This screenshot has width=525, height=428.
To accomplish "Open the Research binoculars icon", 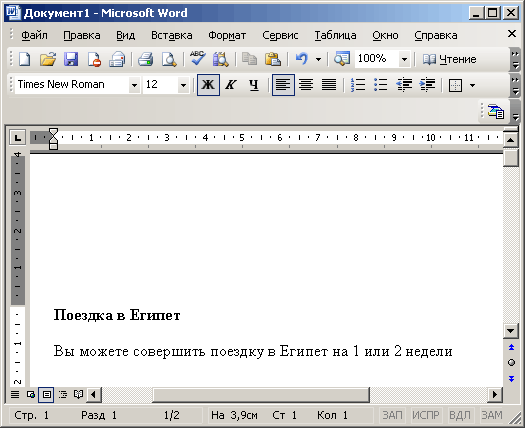I will pyautogui.click(x=221, y=60).
